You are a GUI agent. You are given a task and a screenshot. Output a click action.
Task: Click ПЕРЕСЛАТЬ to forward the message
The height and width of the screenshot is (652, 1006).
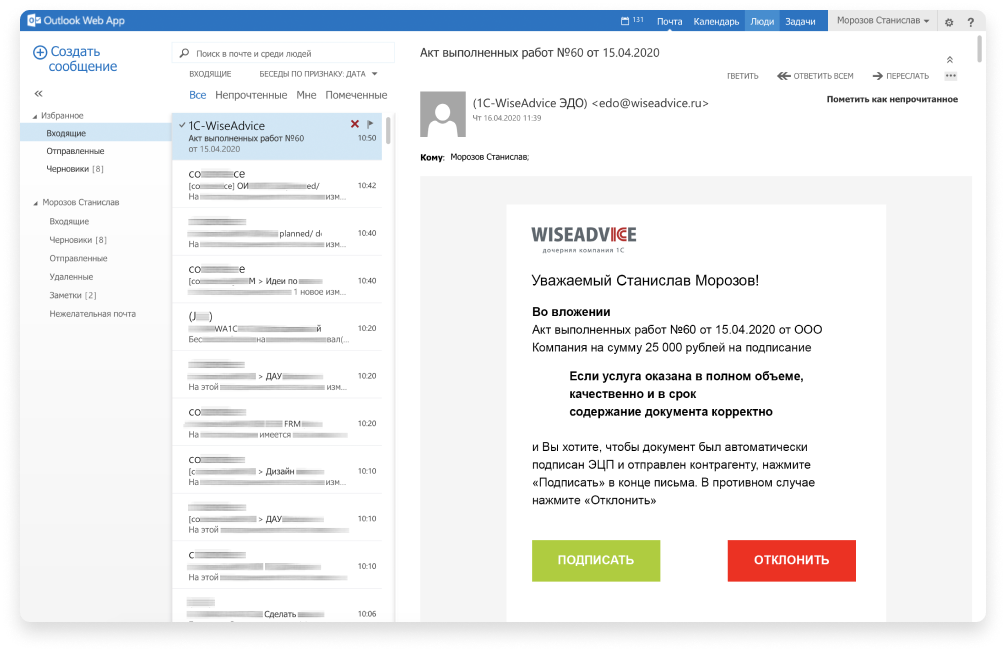pyautogui.click(x=901, y=76)
